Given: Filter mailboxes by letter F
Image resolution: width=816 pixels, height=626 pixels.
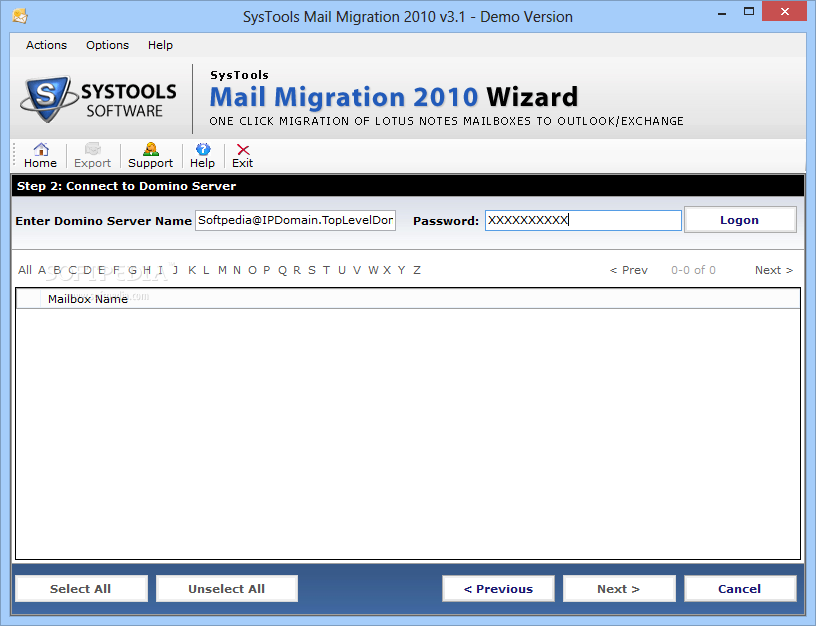Looking at the screenshot, I should [x=116, y=270].
